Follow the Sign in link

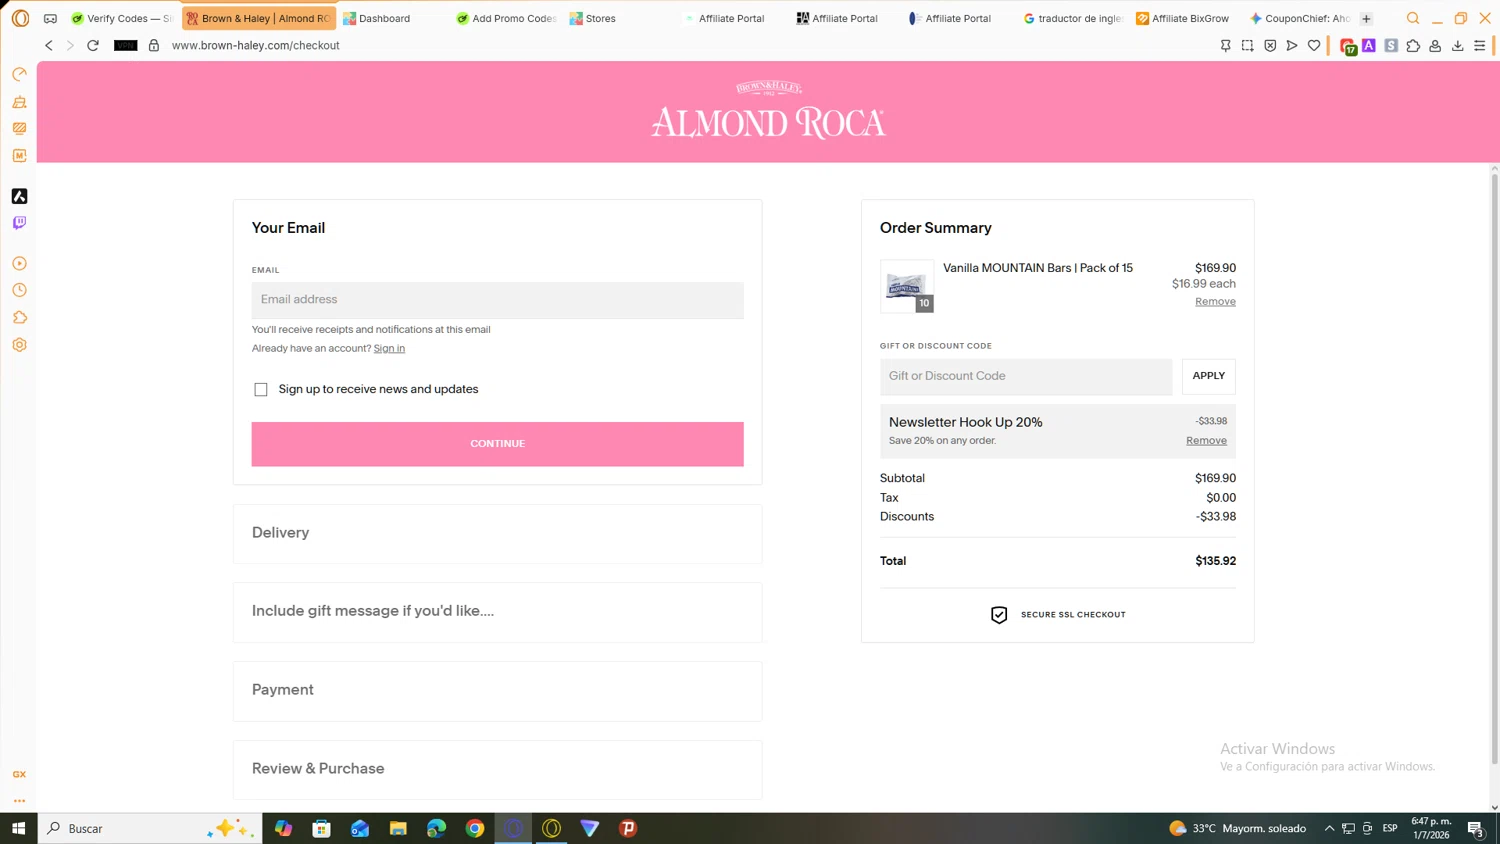click(x=389, y=348)
